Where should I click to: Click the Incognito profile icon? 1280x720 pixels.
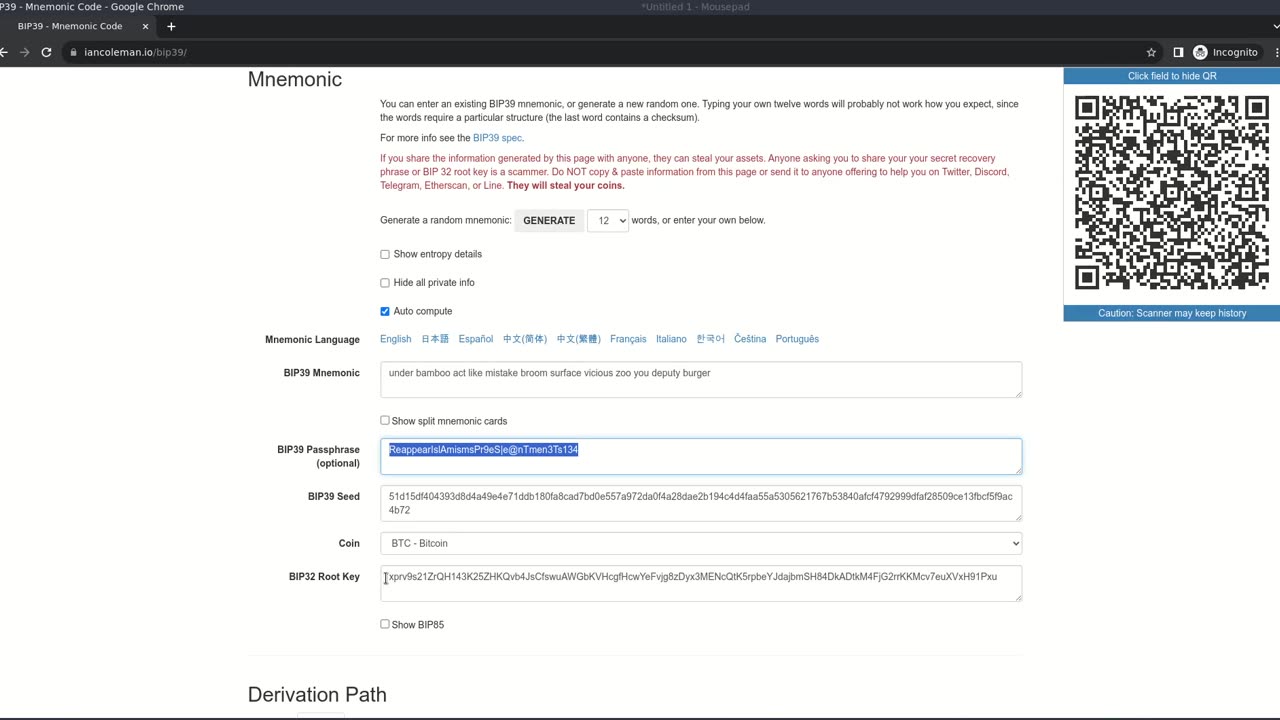pos(1226,52)
